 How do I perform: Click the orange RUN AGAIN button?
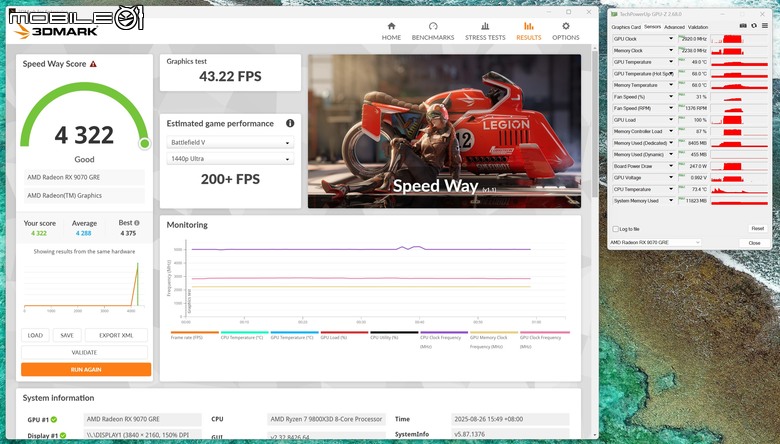[86, 369]
